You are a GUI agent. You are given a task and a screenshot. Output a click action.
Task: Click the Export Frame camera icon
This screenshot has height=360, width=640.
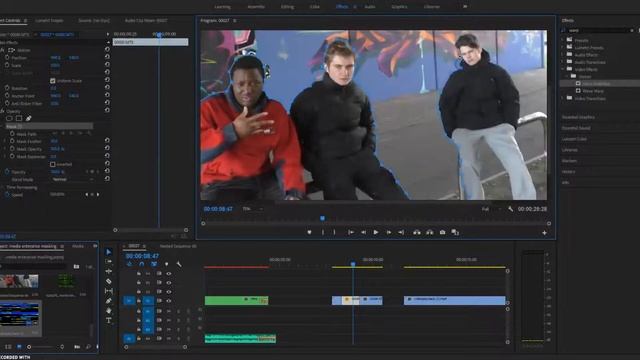tap(442, 232)
